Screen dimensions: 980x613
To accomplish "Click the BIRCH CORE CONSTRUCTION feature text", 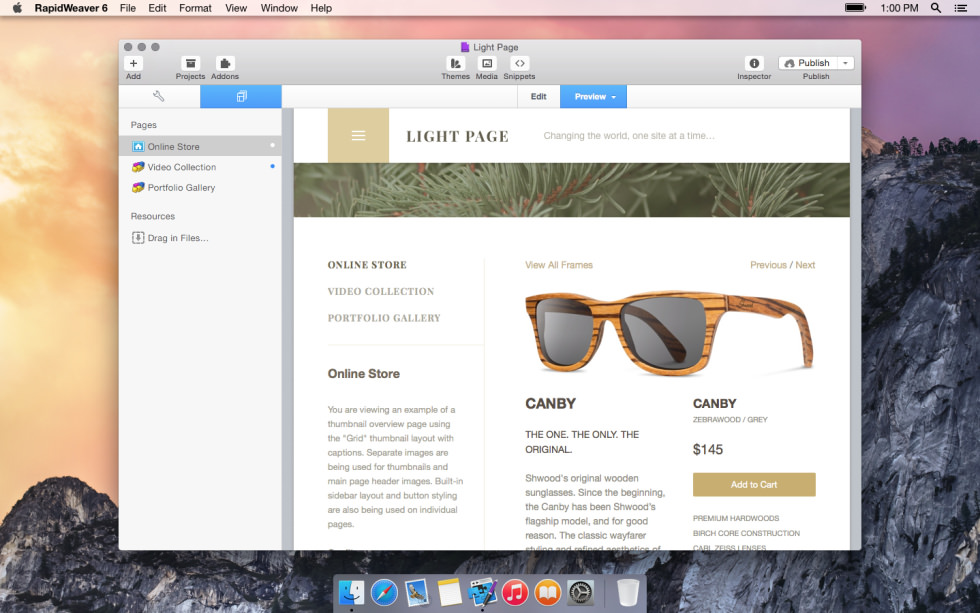I will click(746, 533).
